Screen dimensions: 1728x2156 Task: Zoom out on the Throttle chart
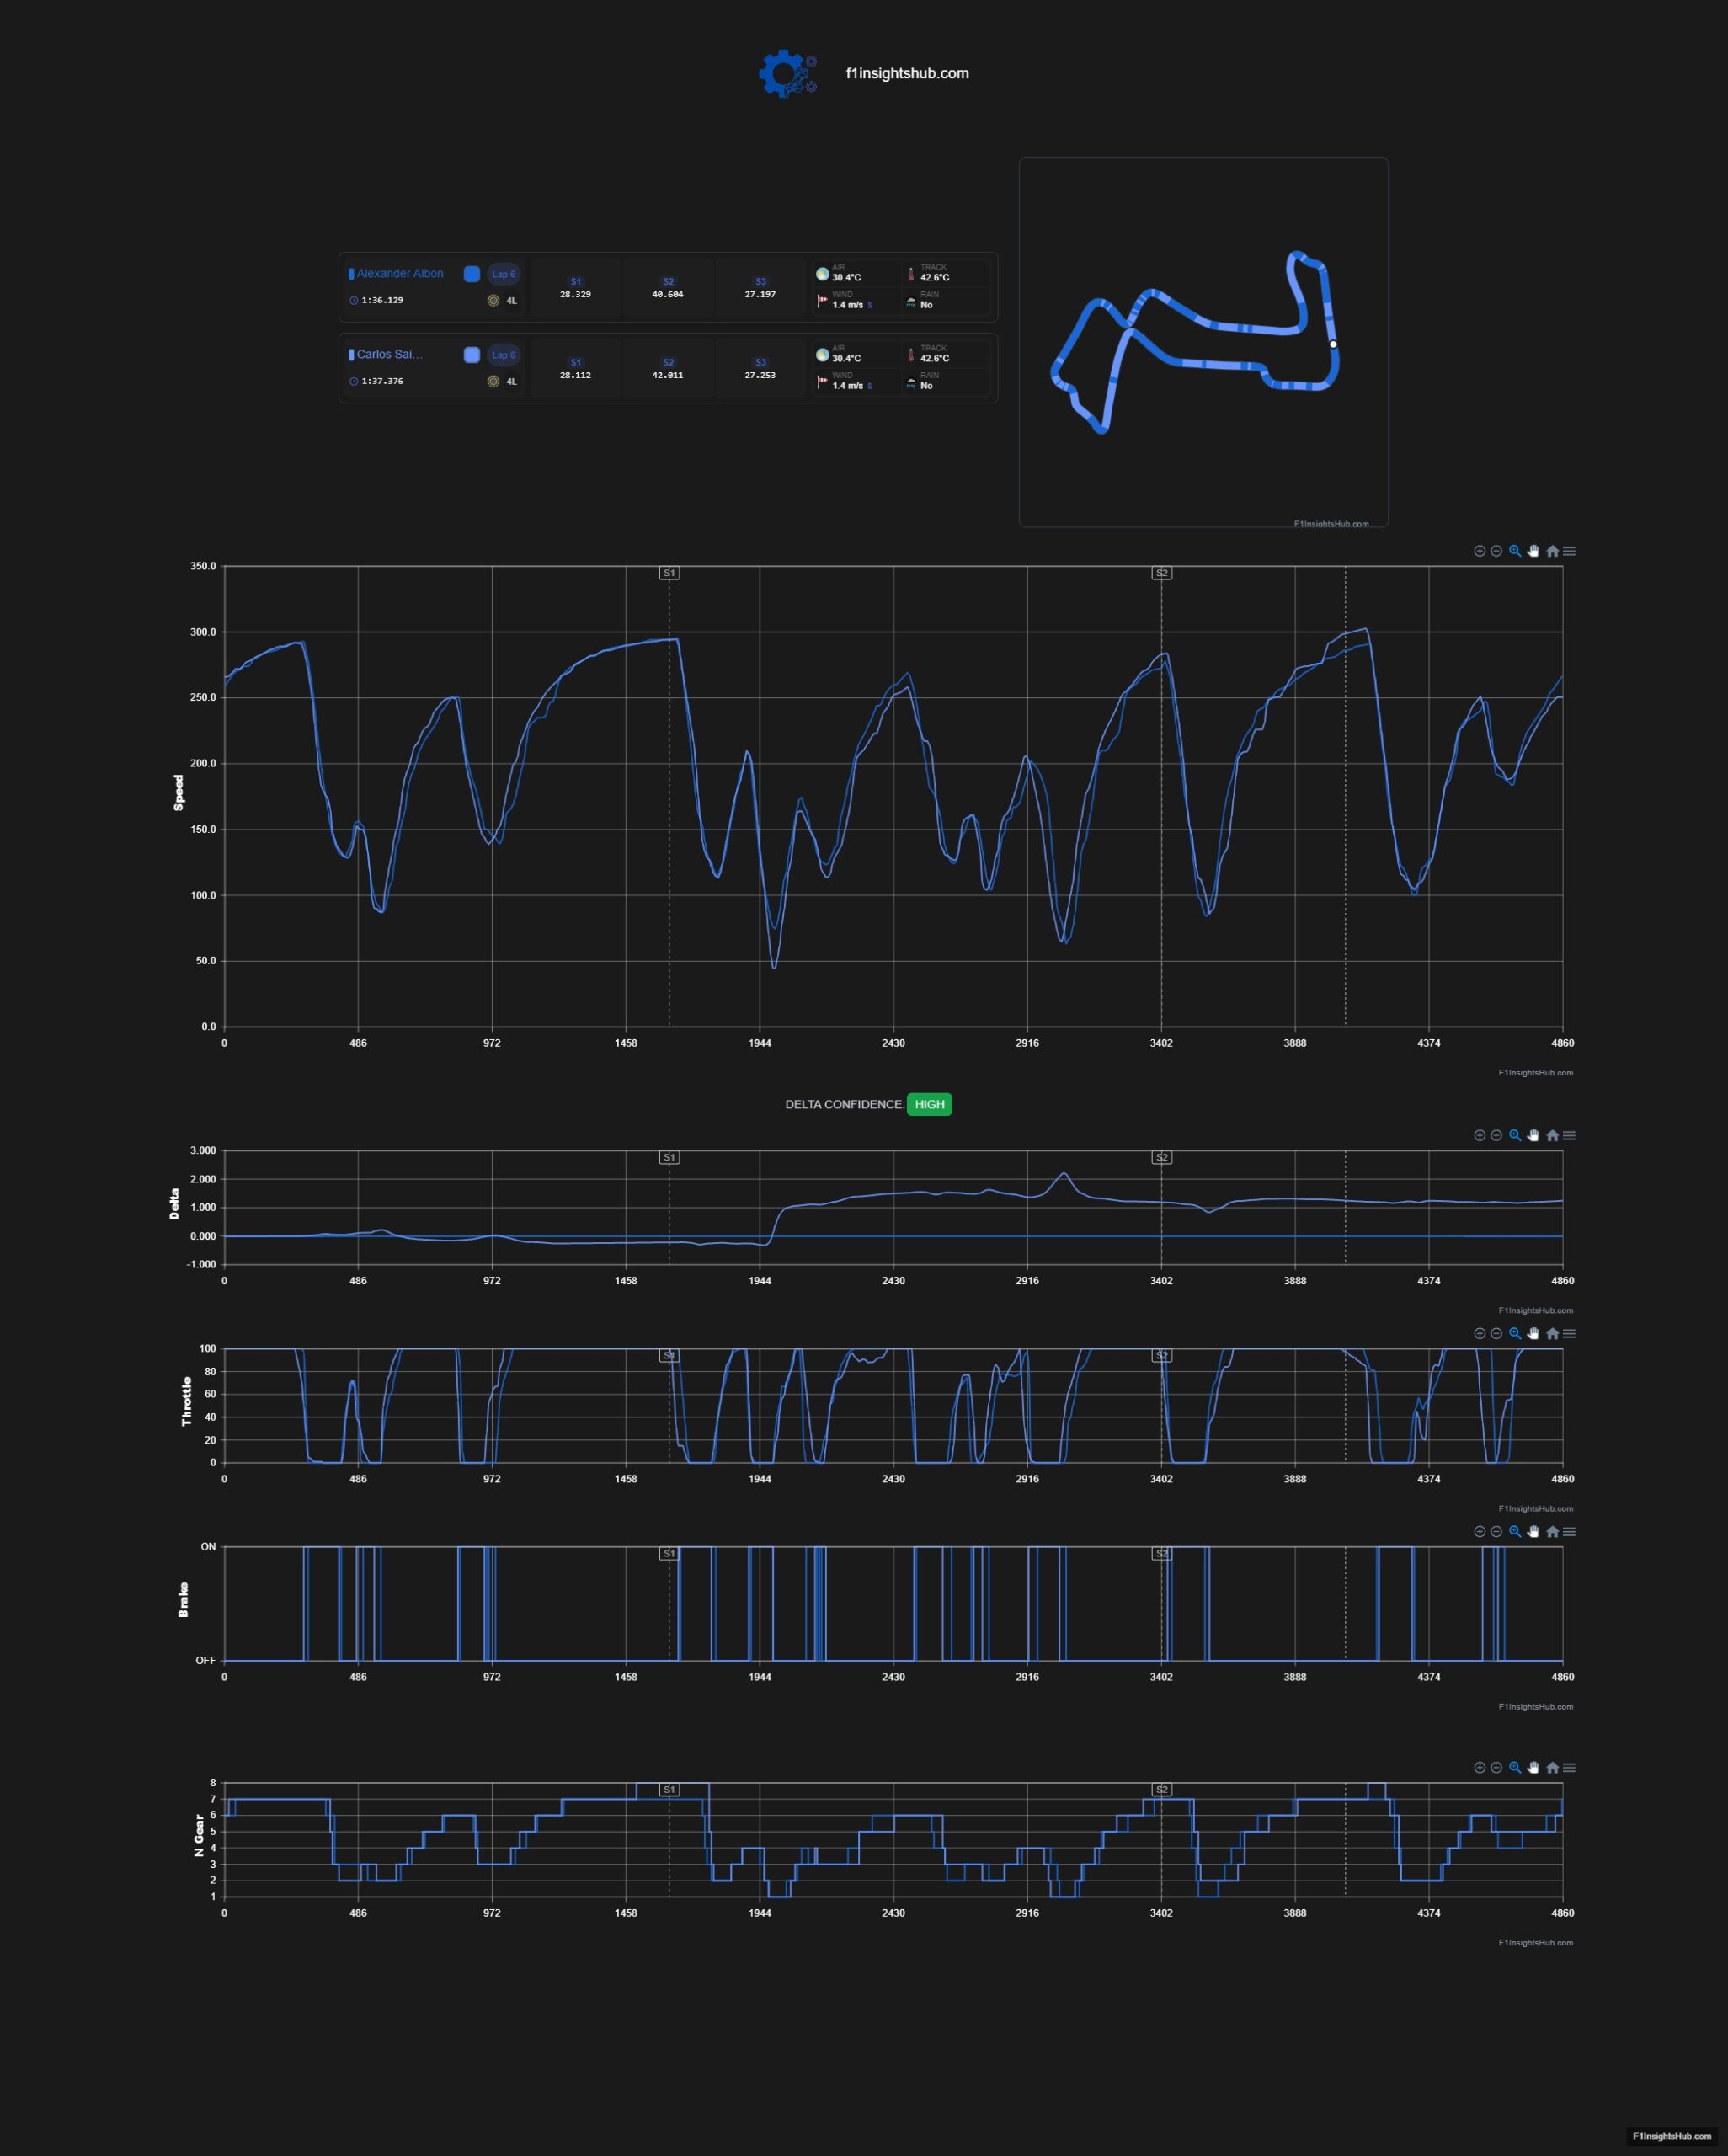(1496, 1333)
